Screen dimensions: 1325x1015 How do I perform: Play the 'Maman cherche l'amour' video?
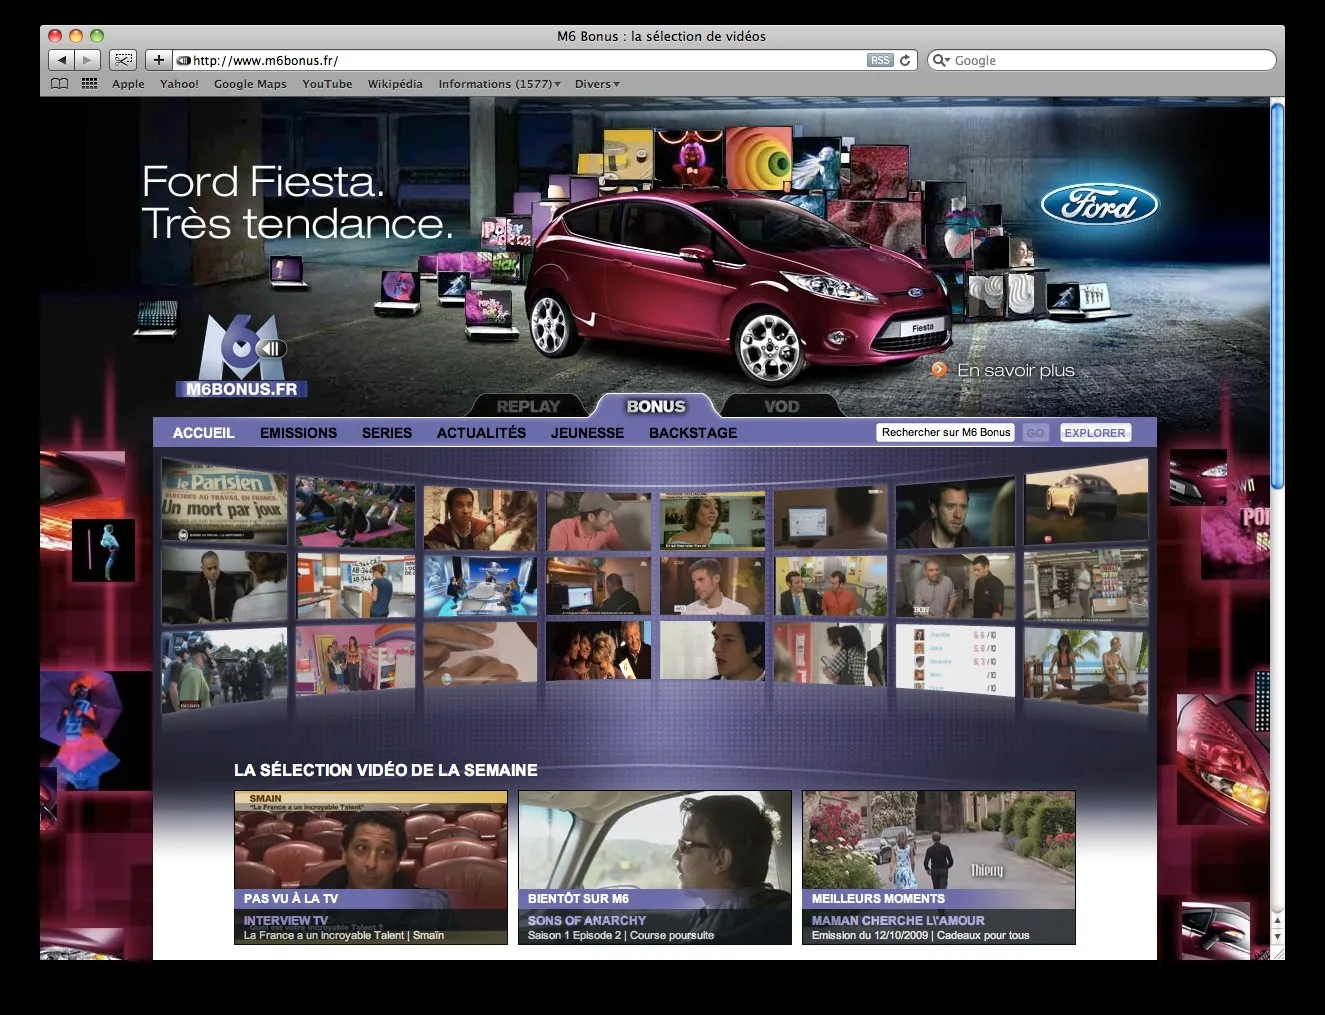click(x=939, y=868)
